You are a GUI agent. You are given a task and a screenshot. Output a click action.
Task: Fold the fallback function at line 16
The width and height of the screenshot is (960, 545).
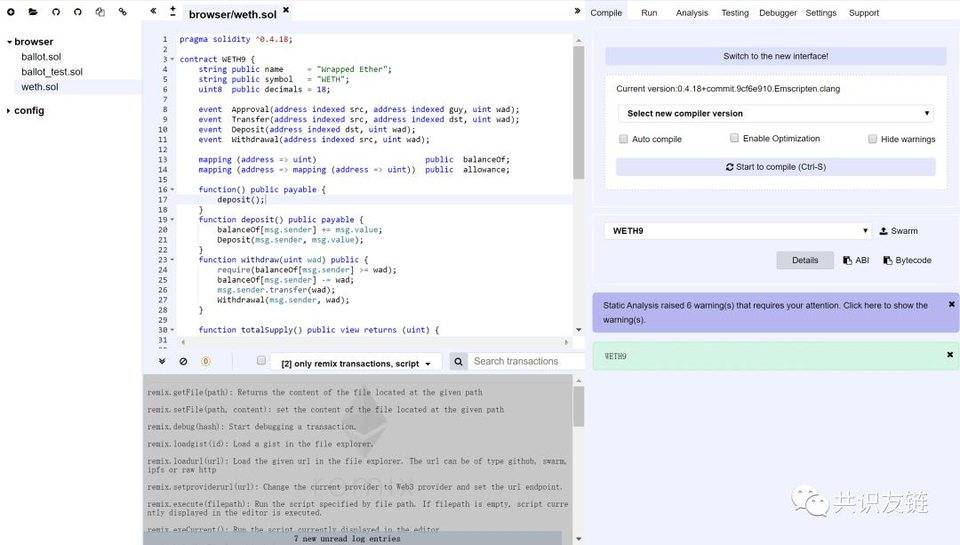click(172, 190)
